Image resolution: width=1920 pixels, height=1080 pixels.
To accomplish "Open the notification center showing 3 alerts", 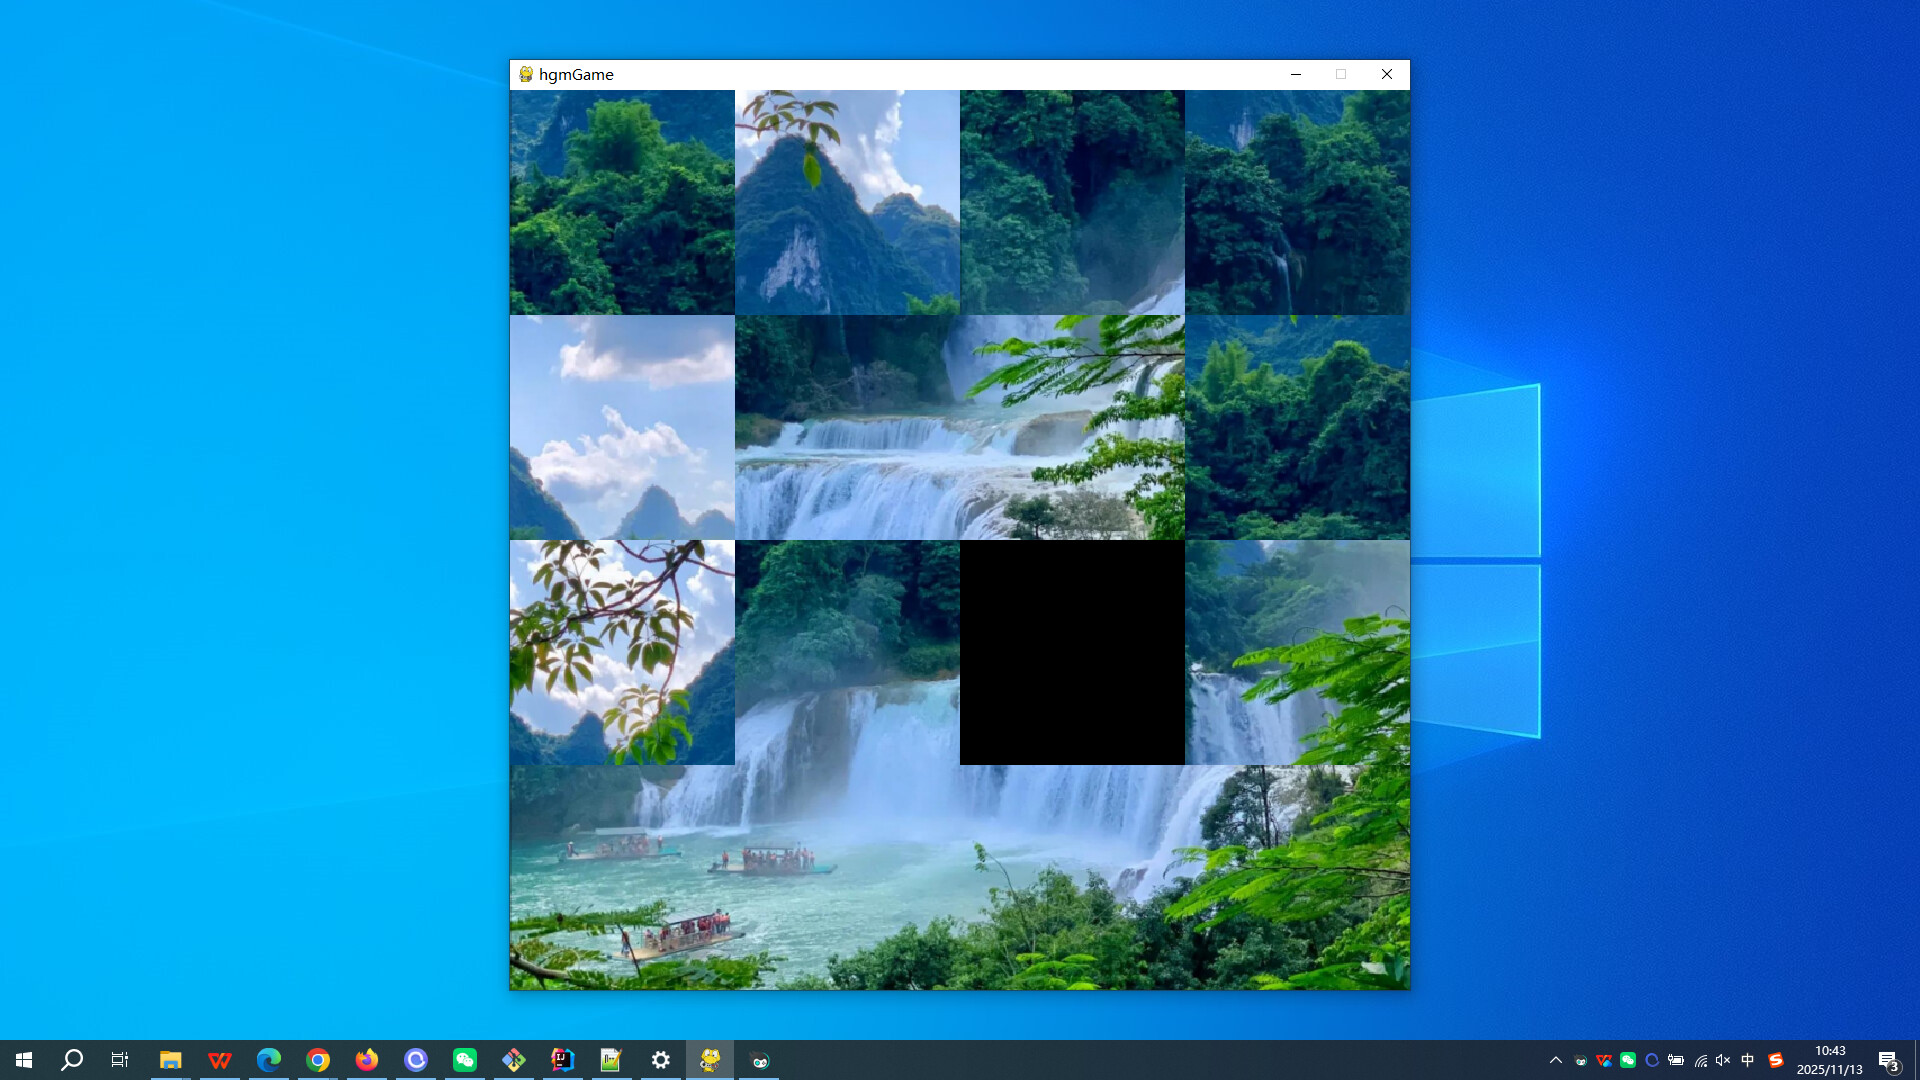I will pyautogui.click(x=1889, y=1059).
